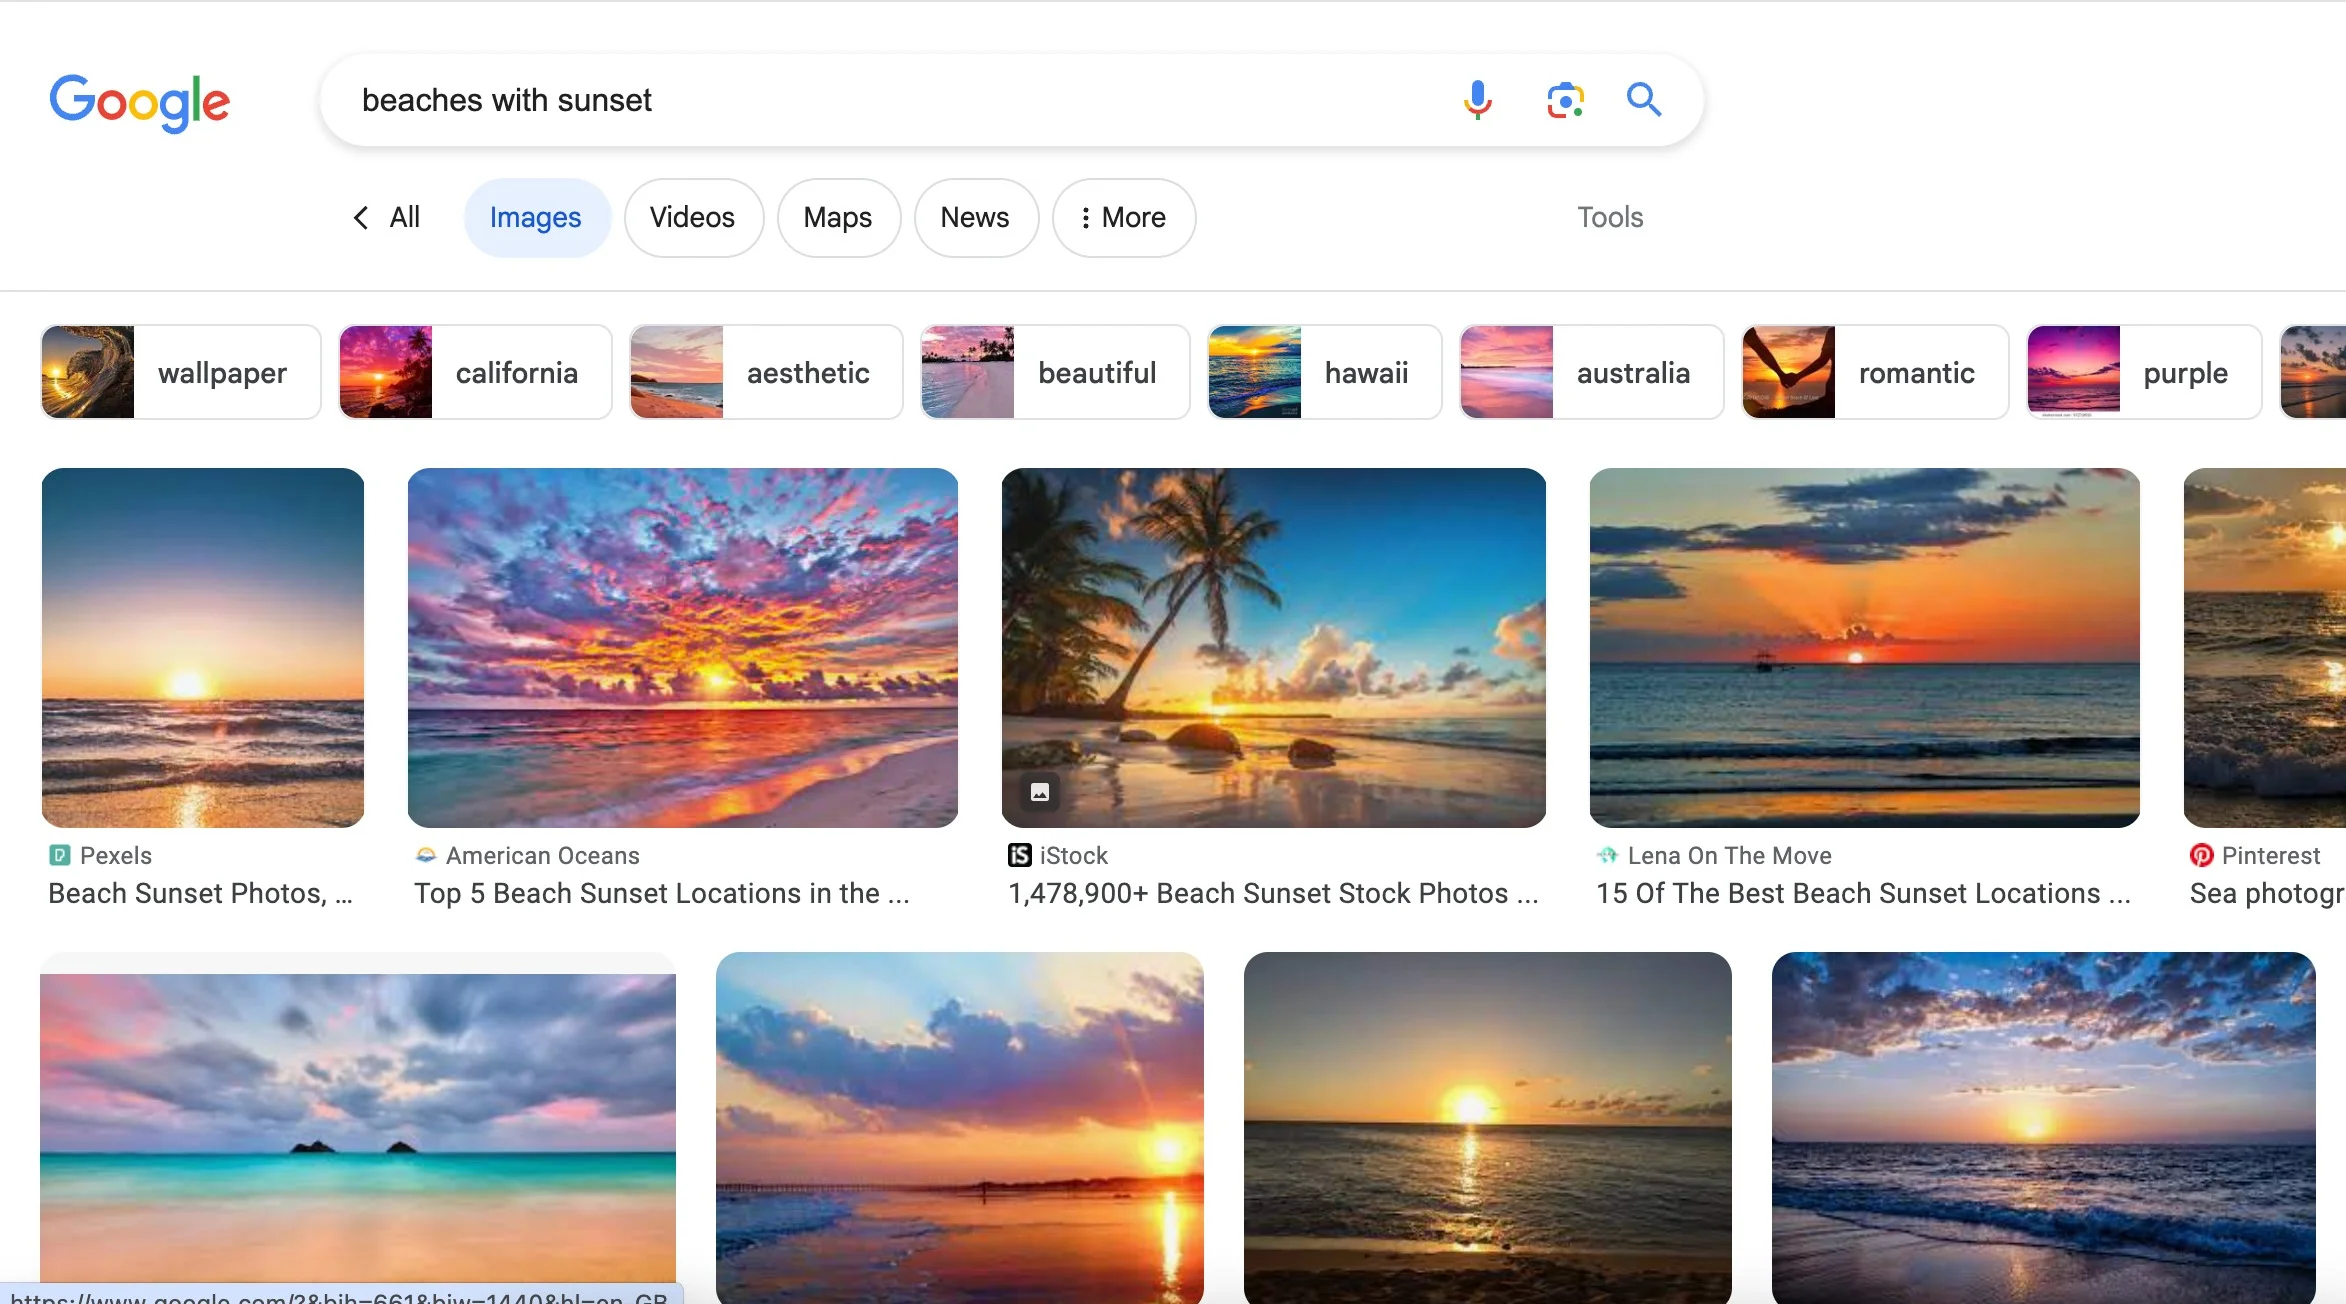Click the Pinterest source icon
The height and width of the screenshot is (1304, 2346).
coord(2201,855)
